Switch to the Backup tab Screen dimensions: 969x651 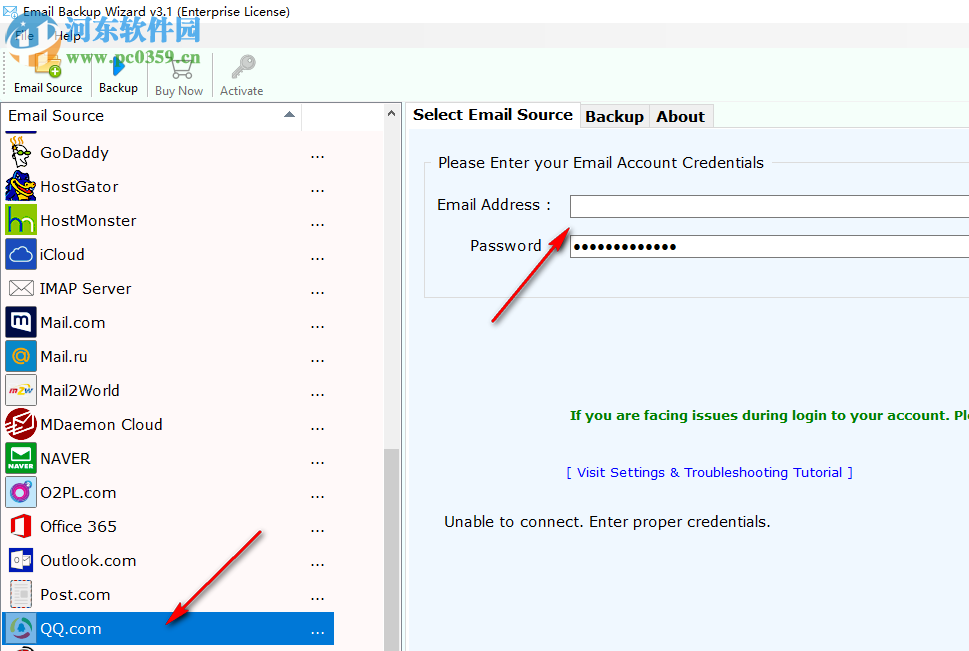[614, 116]
